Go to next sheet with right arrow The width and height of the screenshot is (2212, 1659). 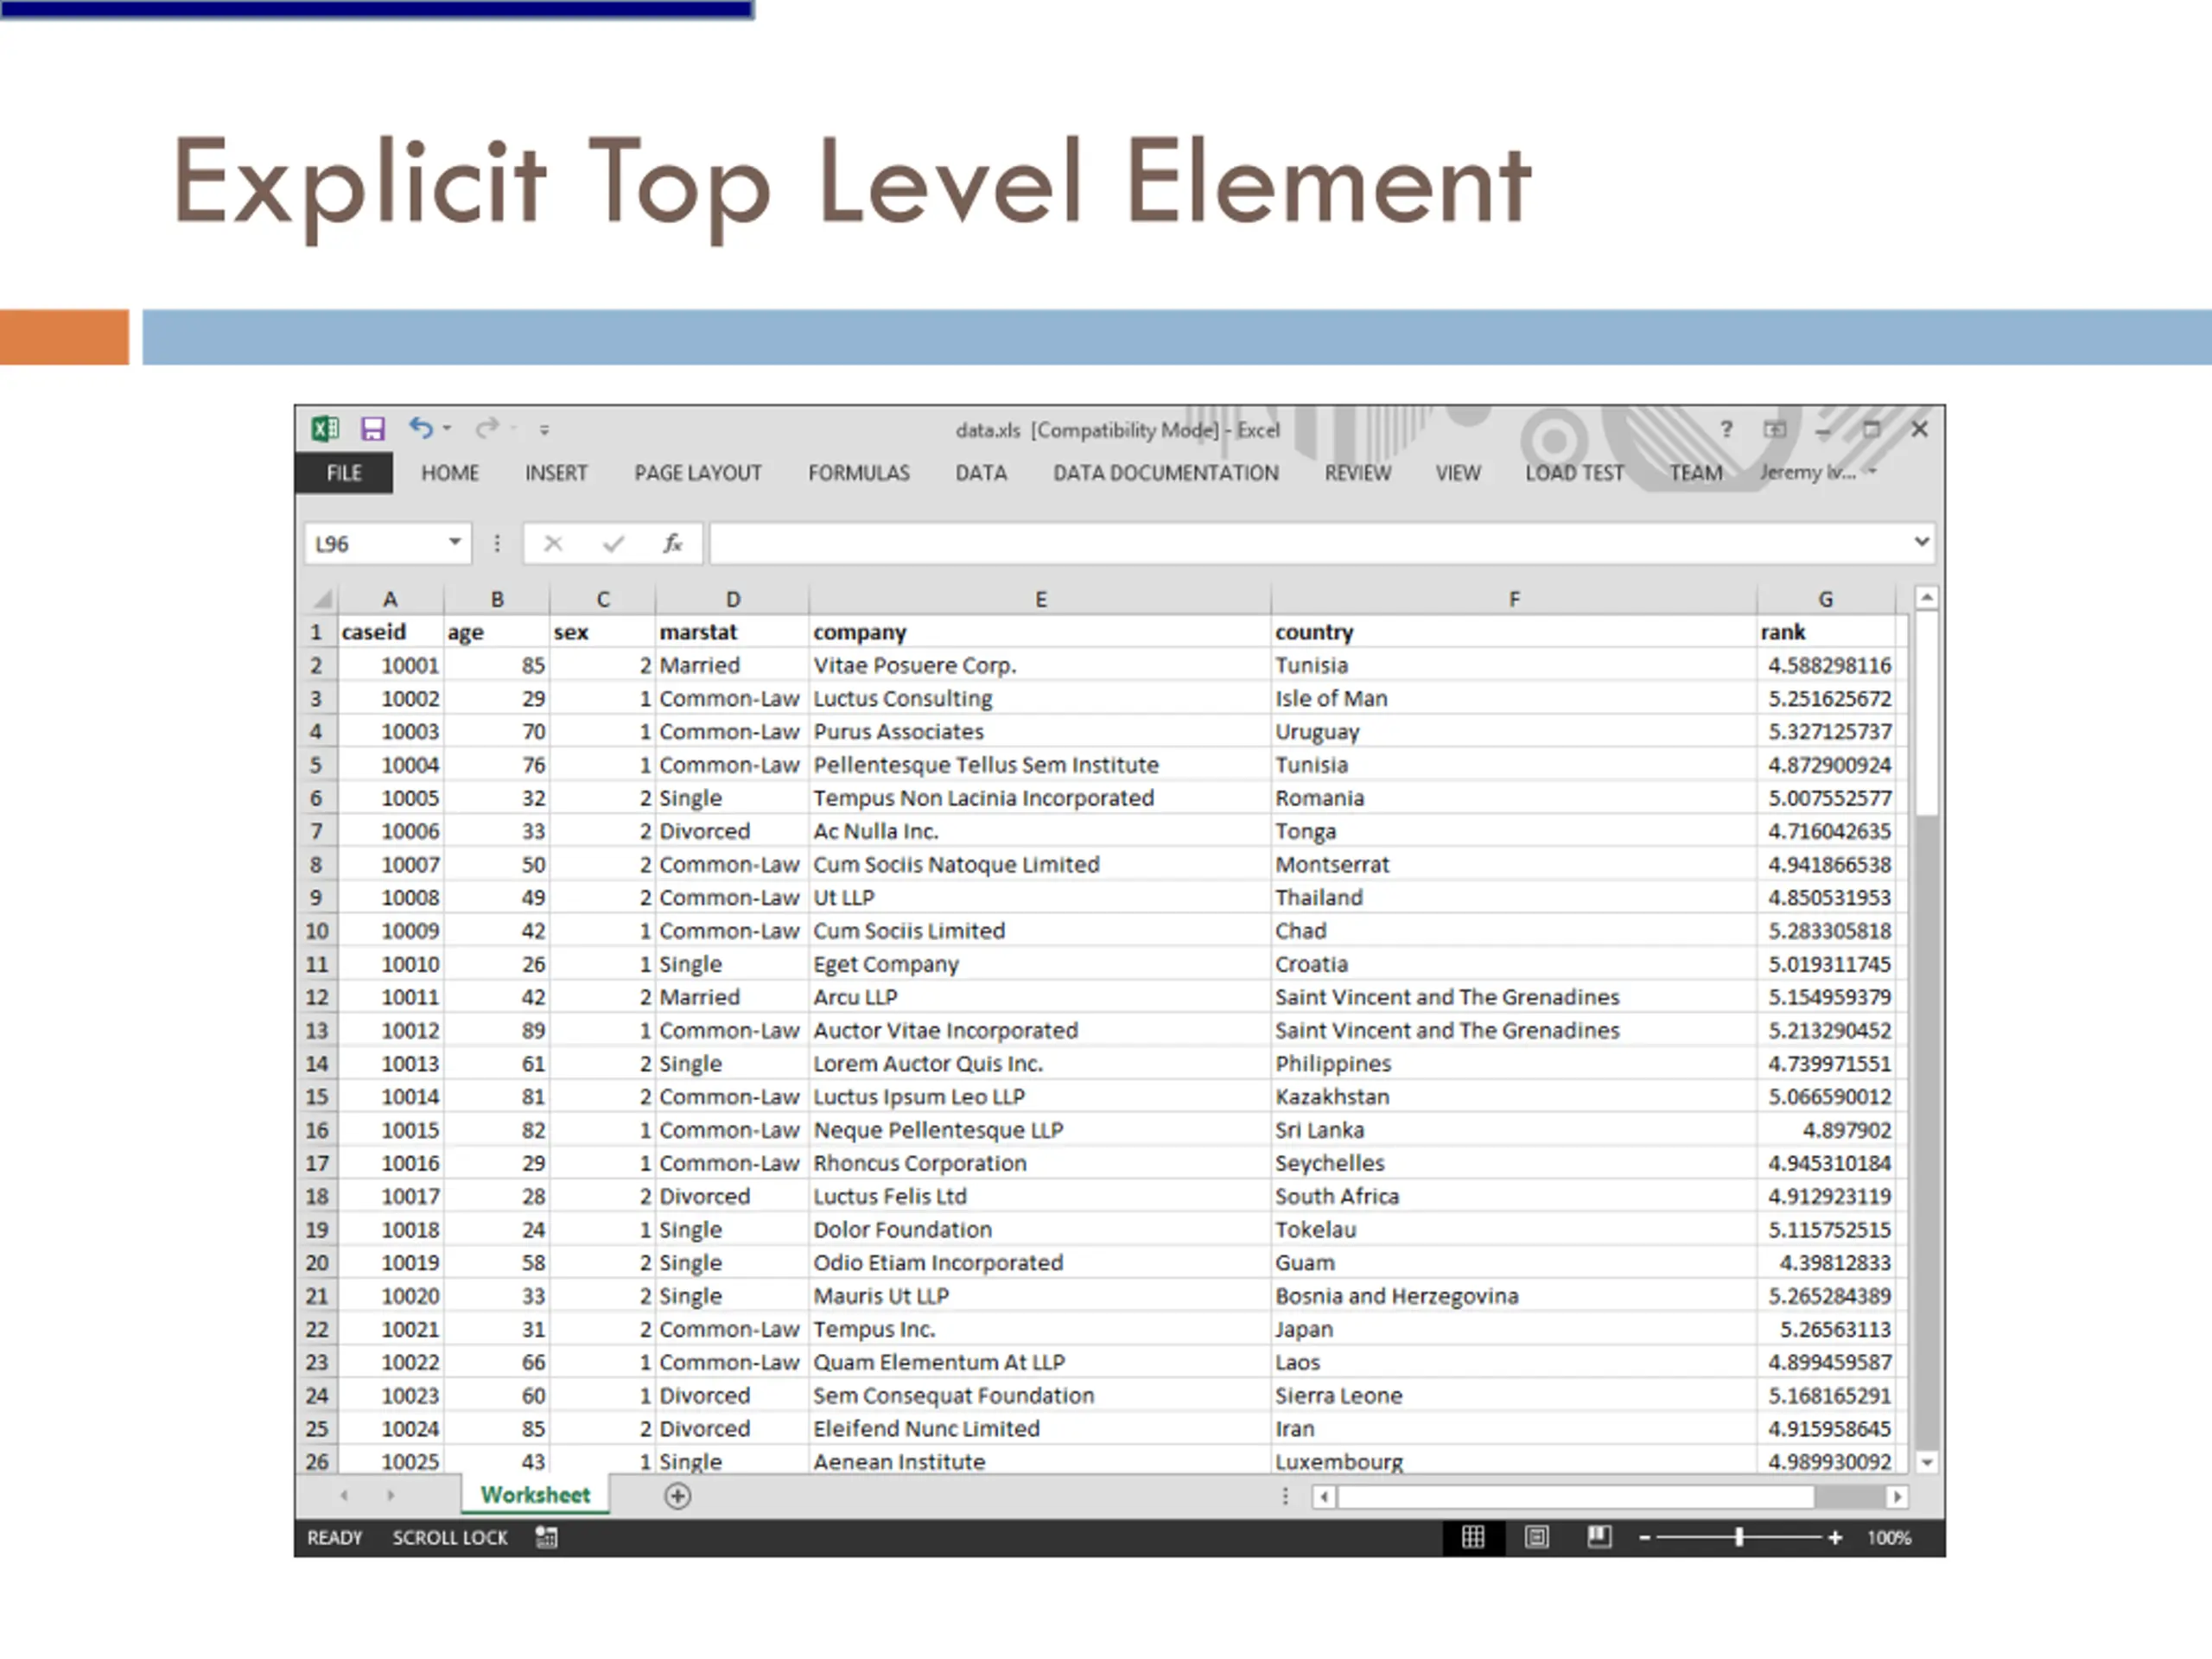click(x=390, y=1496)
